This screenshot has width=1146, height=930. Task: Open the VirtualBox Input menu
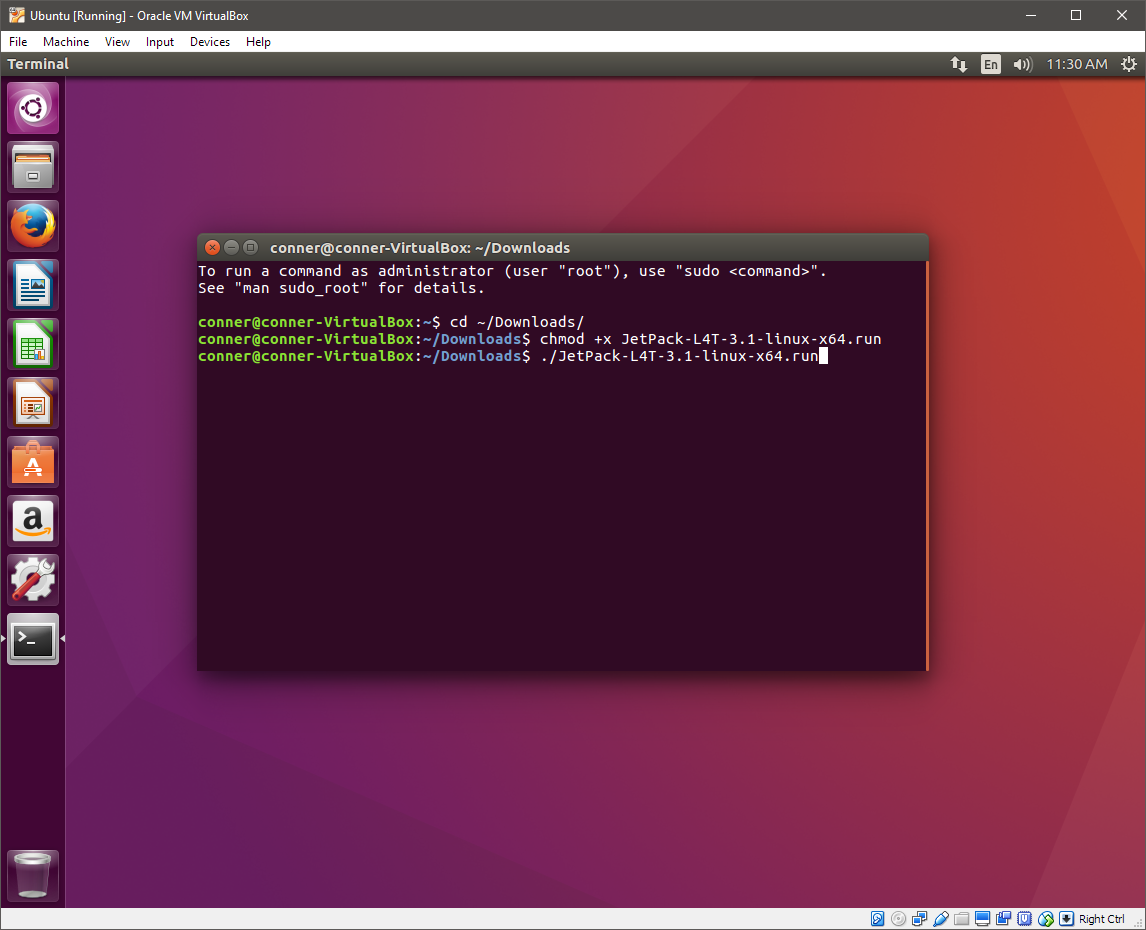tap(160, 42)
